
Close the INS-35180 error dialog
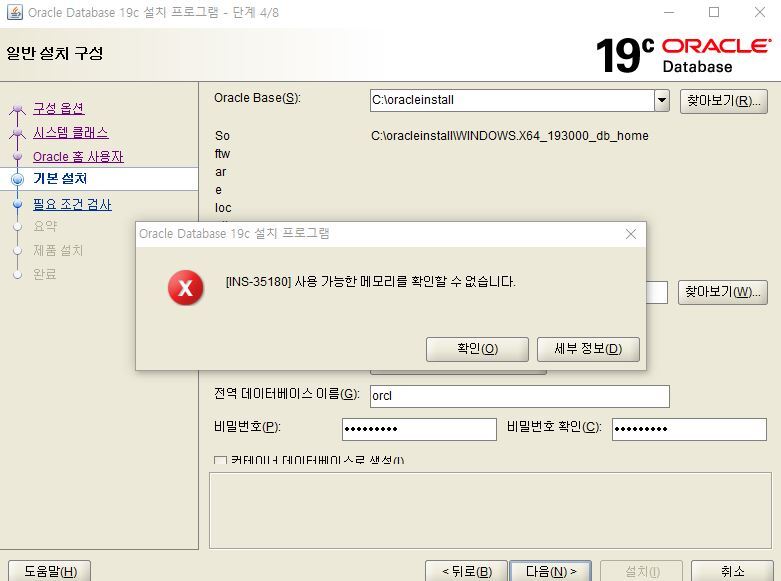point(631,234)
